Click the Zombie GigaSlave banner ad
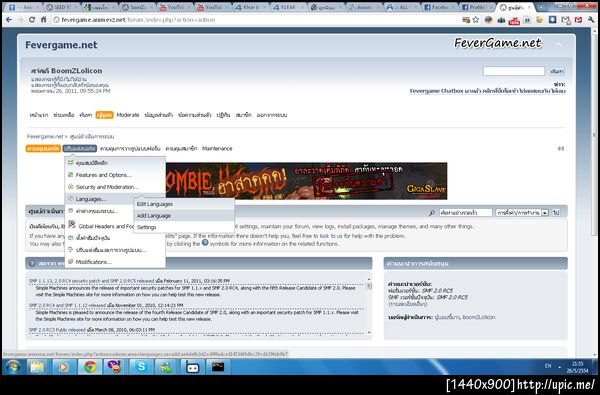 pos(306,181)
